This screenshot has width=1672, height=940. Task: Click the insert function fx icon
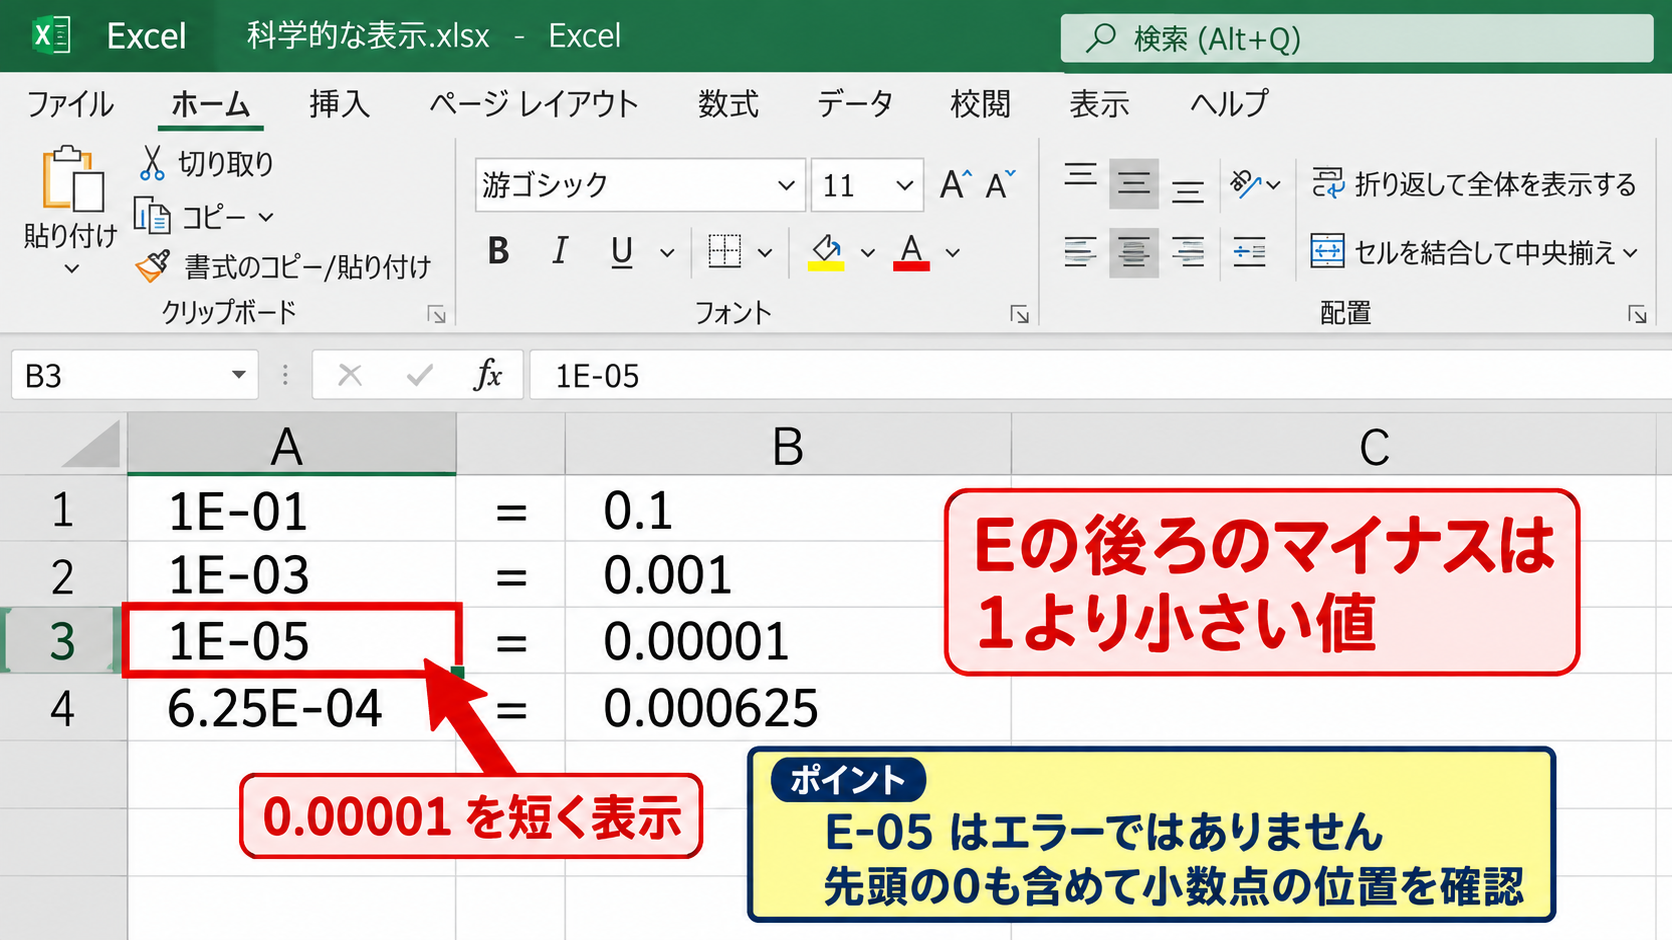488,375
